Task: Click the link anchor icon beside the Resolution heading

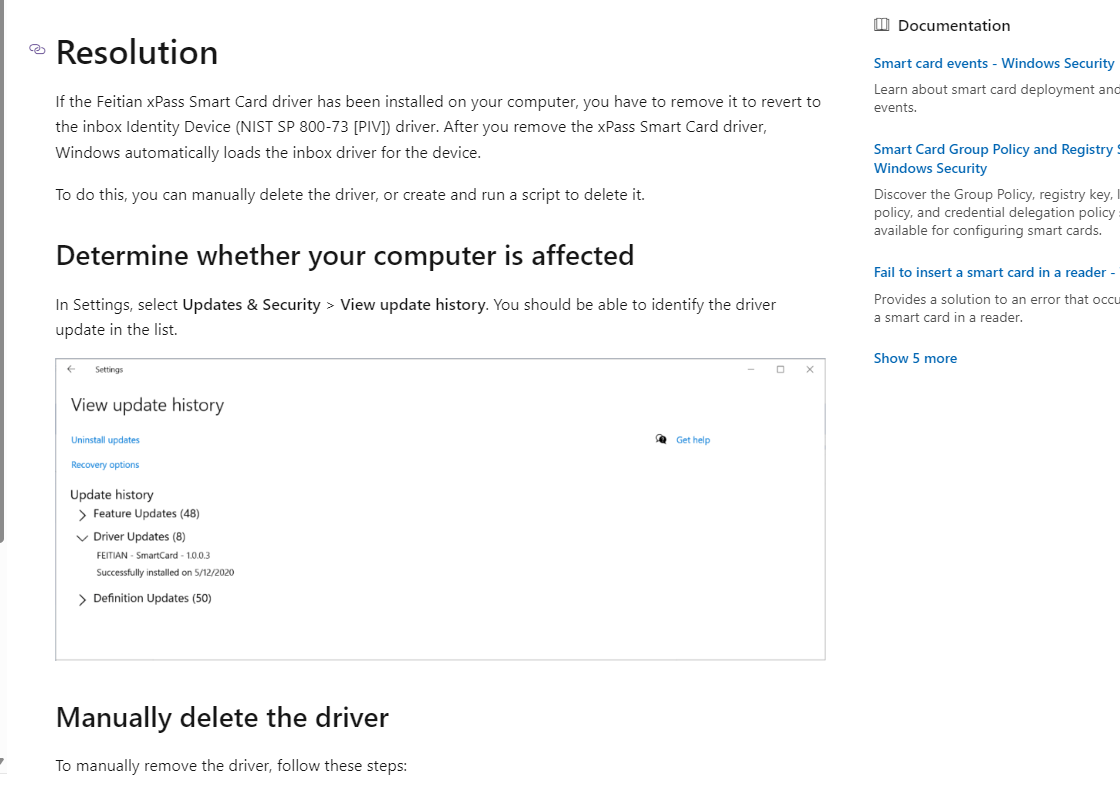Action: click(x=37, y=48)
